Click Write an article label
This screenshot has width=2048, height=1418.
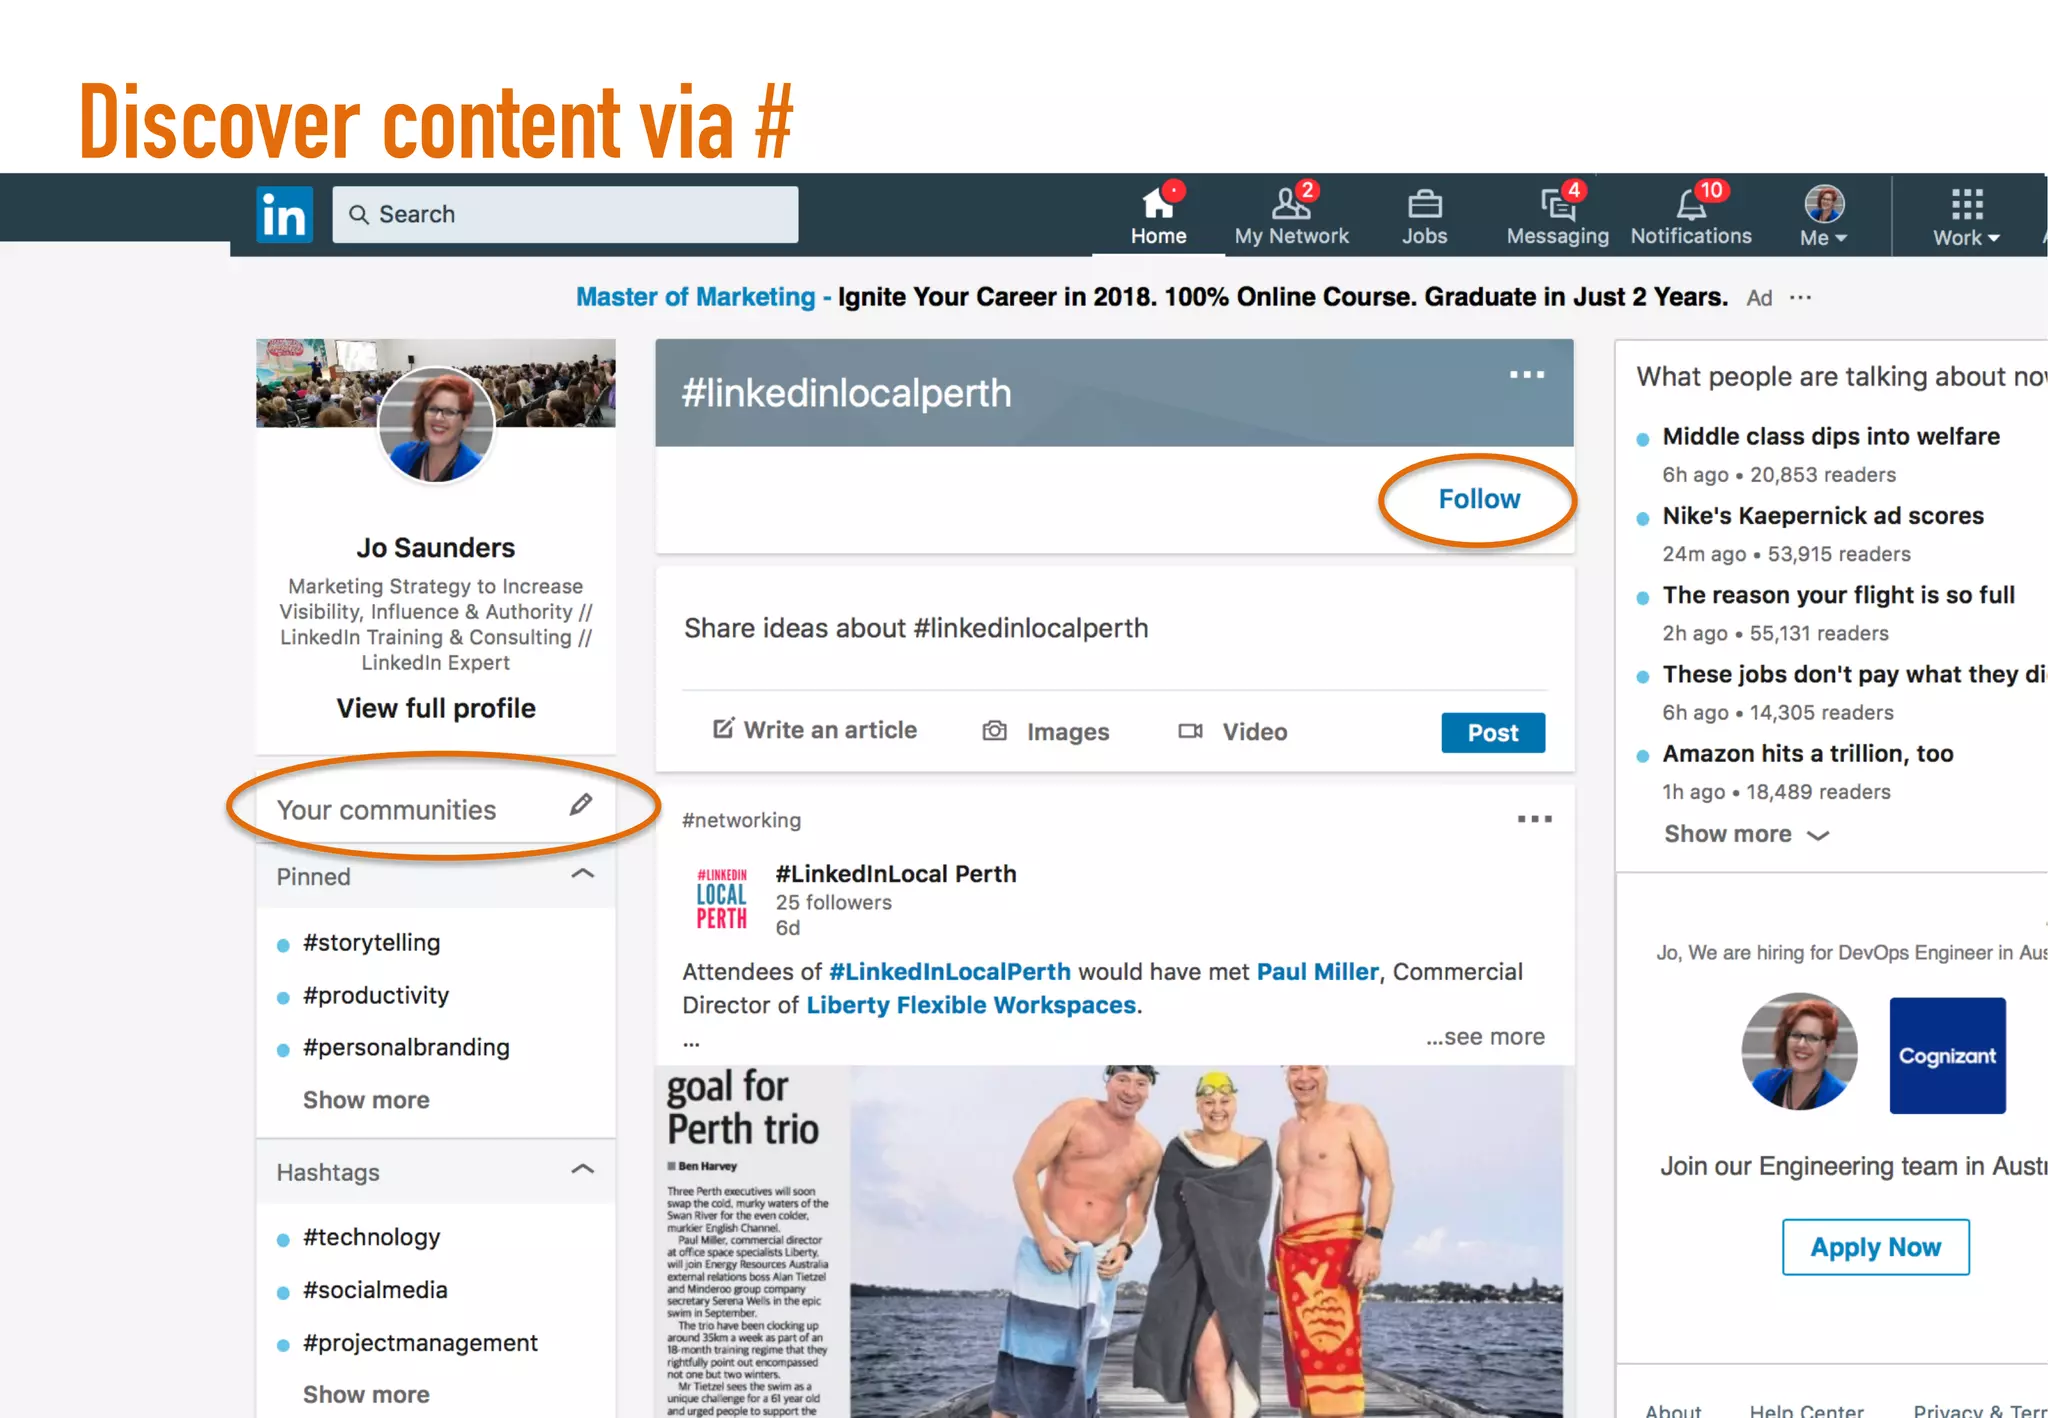830,730
